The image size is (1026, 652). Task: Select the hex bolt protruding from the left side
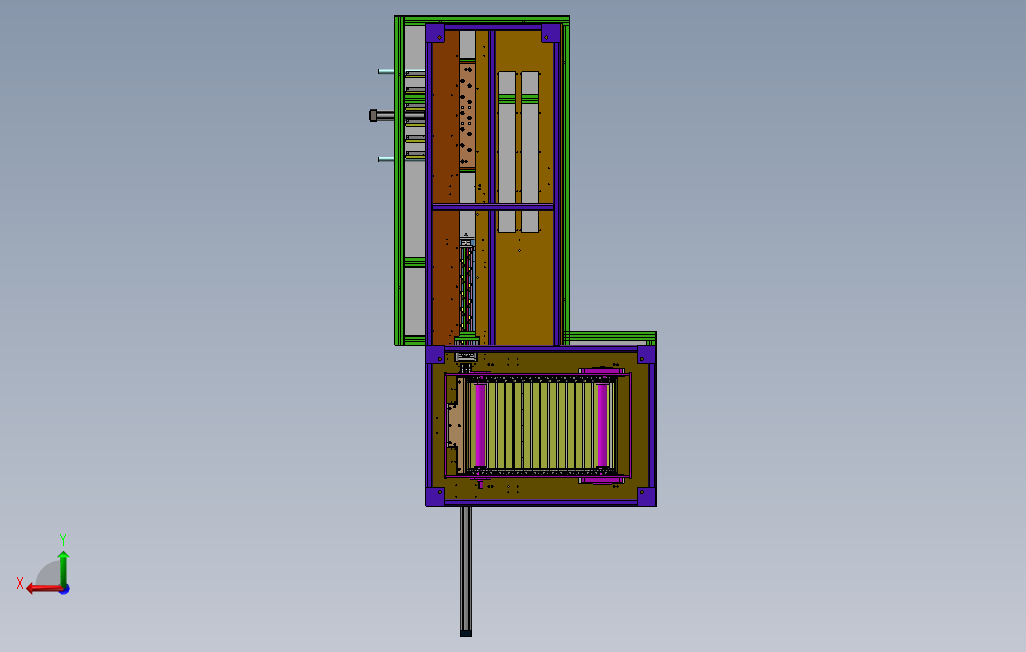382,115
